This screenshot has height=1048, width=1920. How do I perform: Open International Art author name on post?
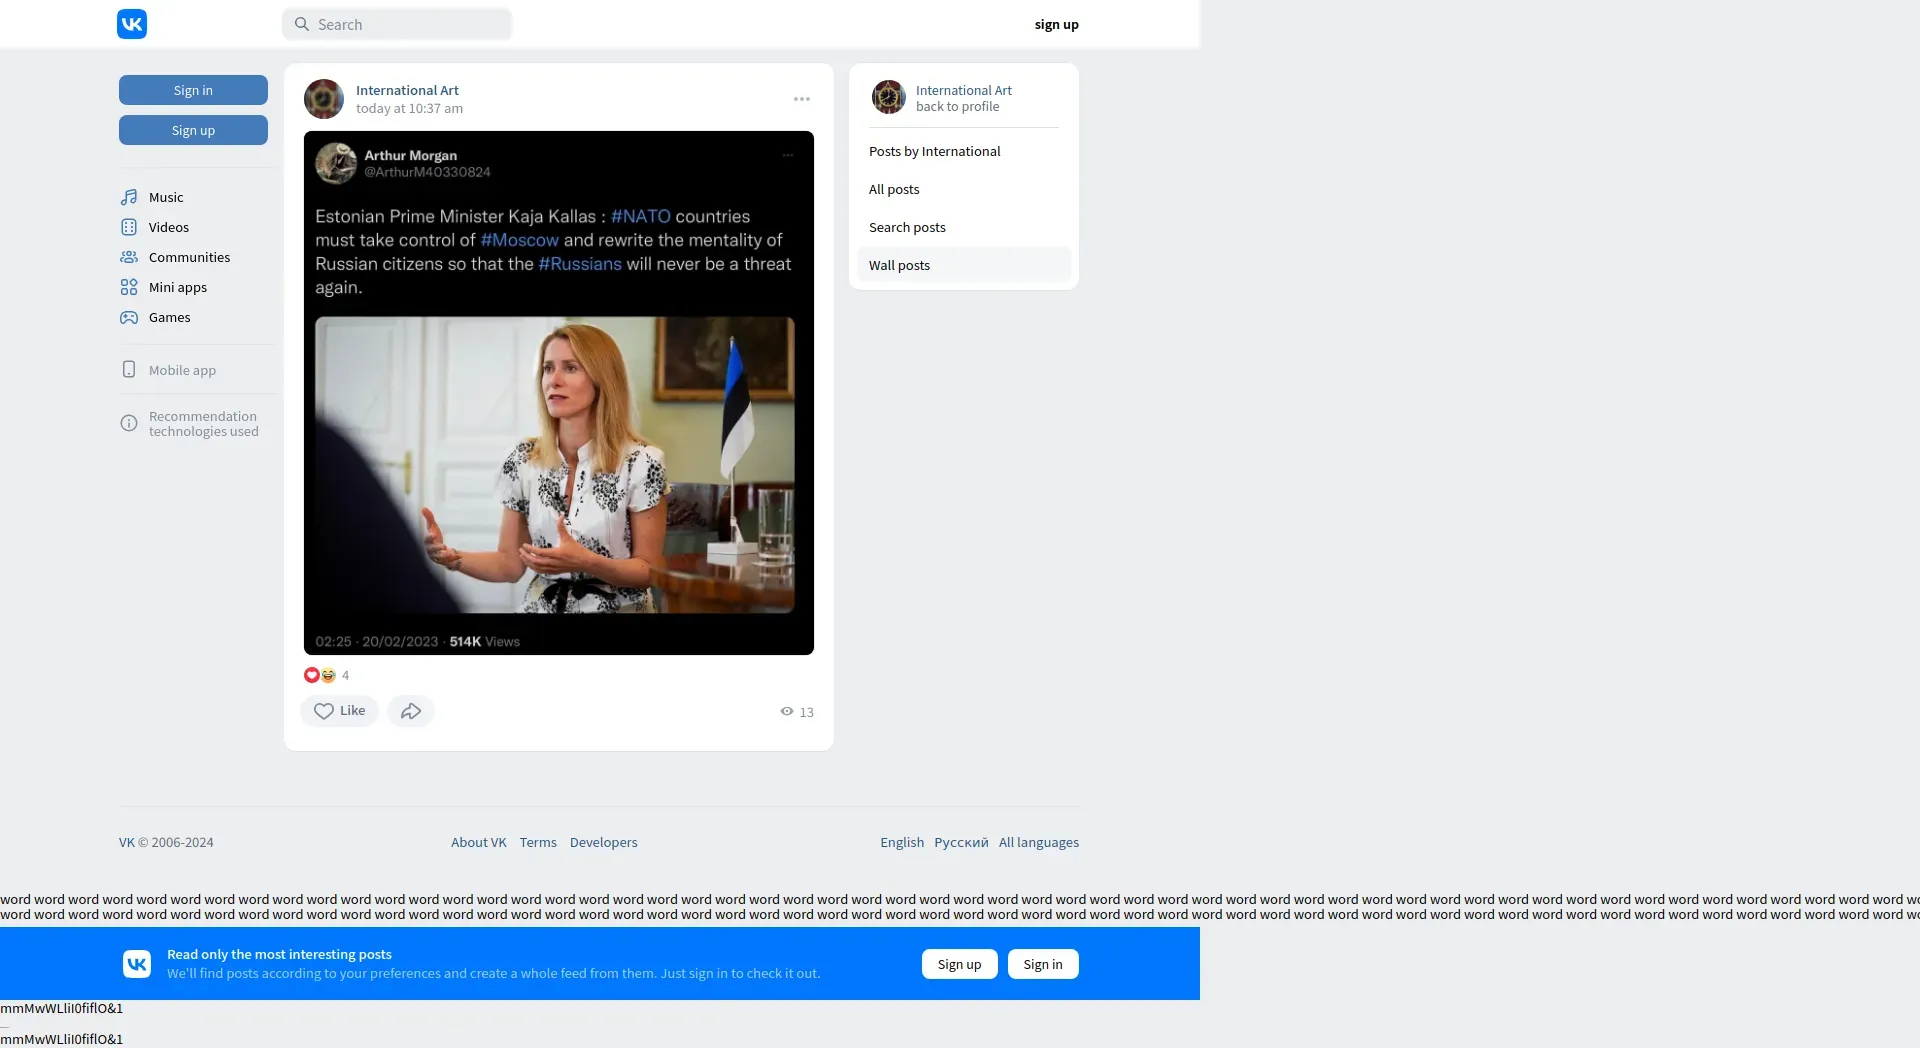[x=407, y=90]
